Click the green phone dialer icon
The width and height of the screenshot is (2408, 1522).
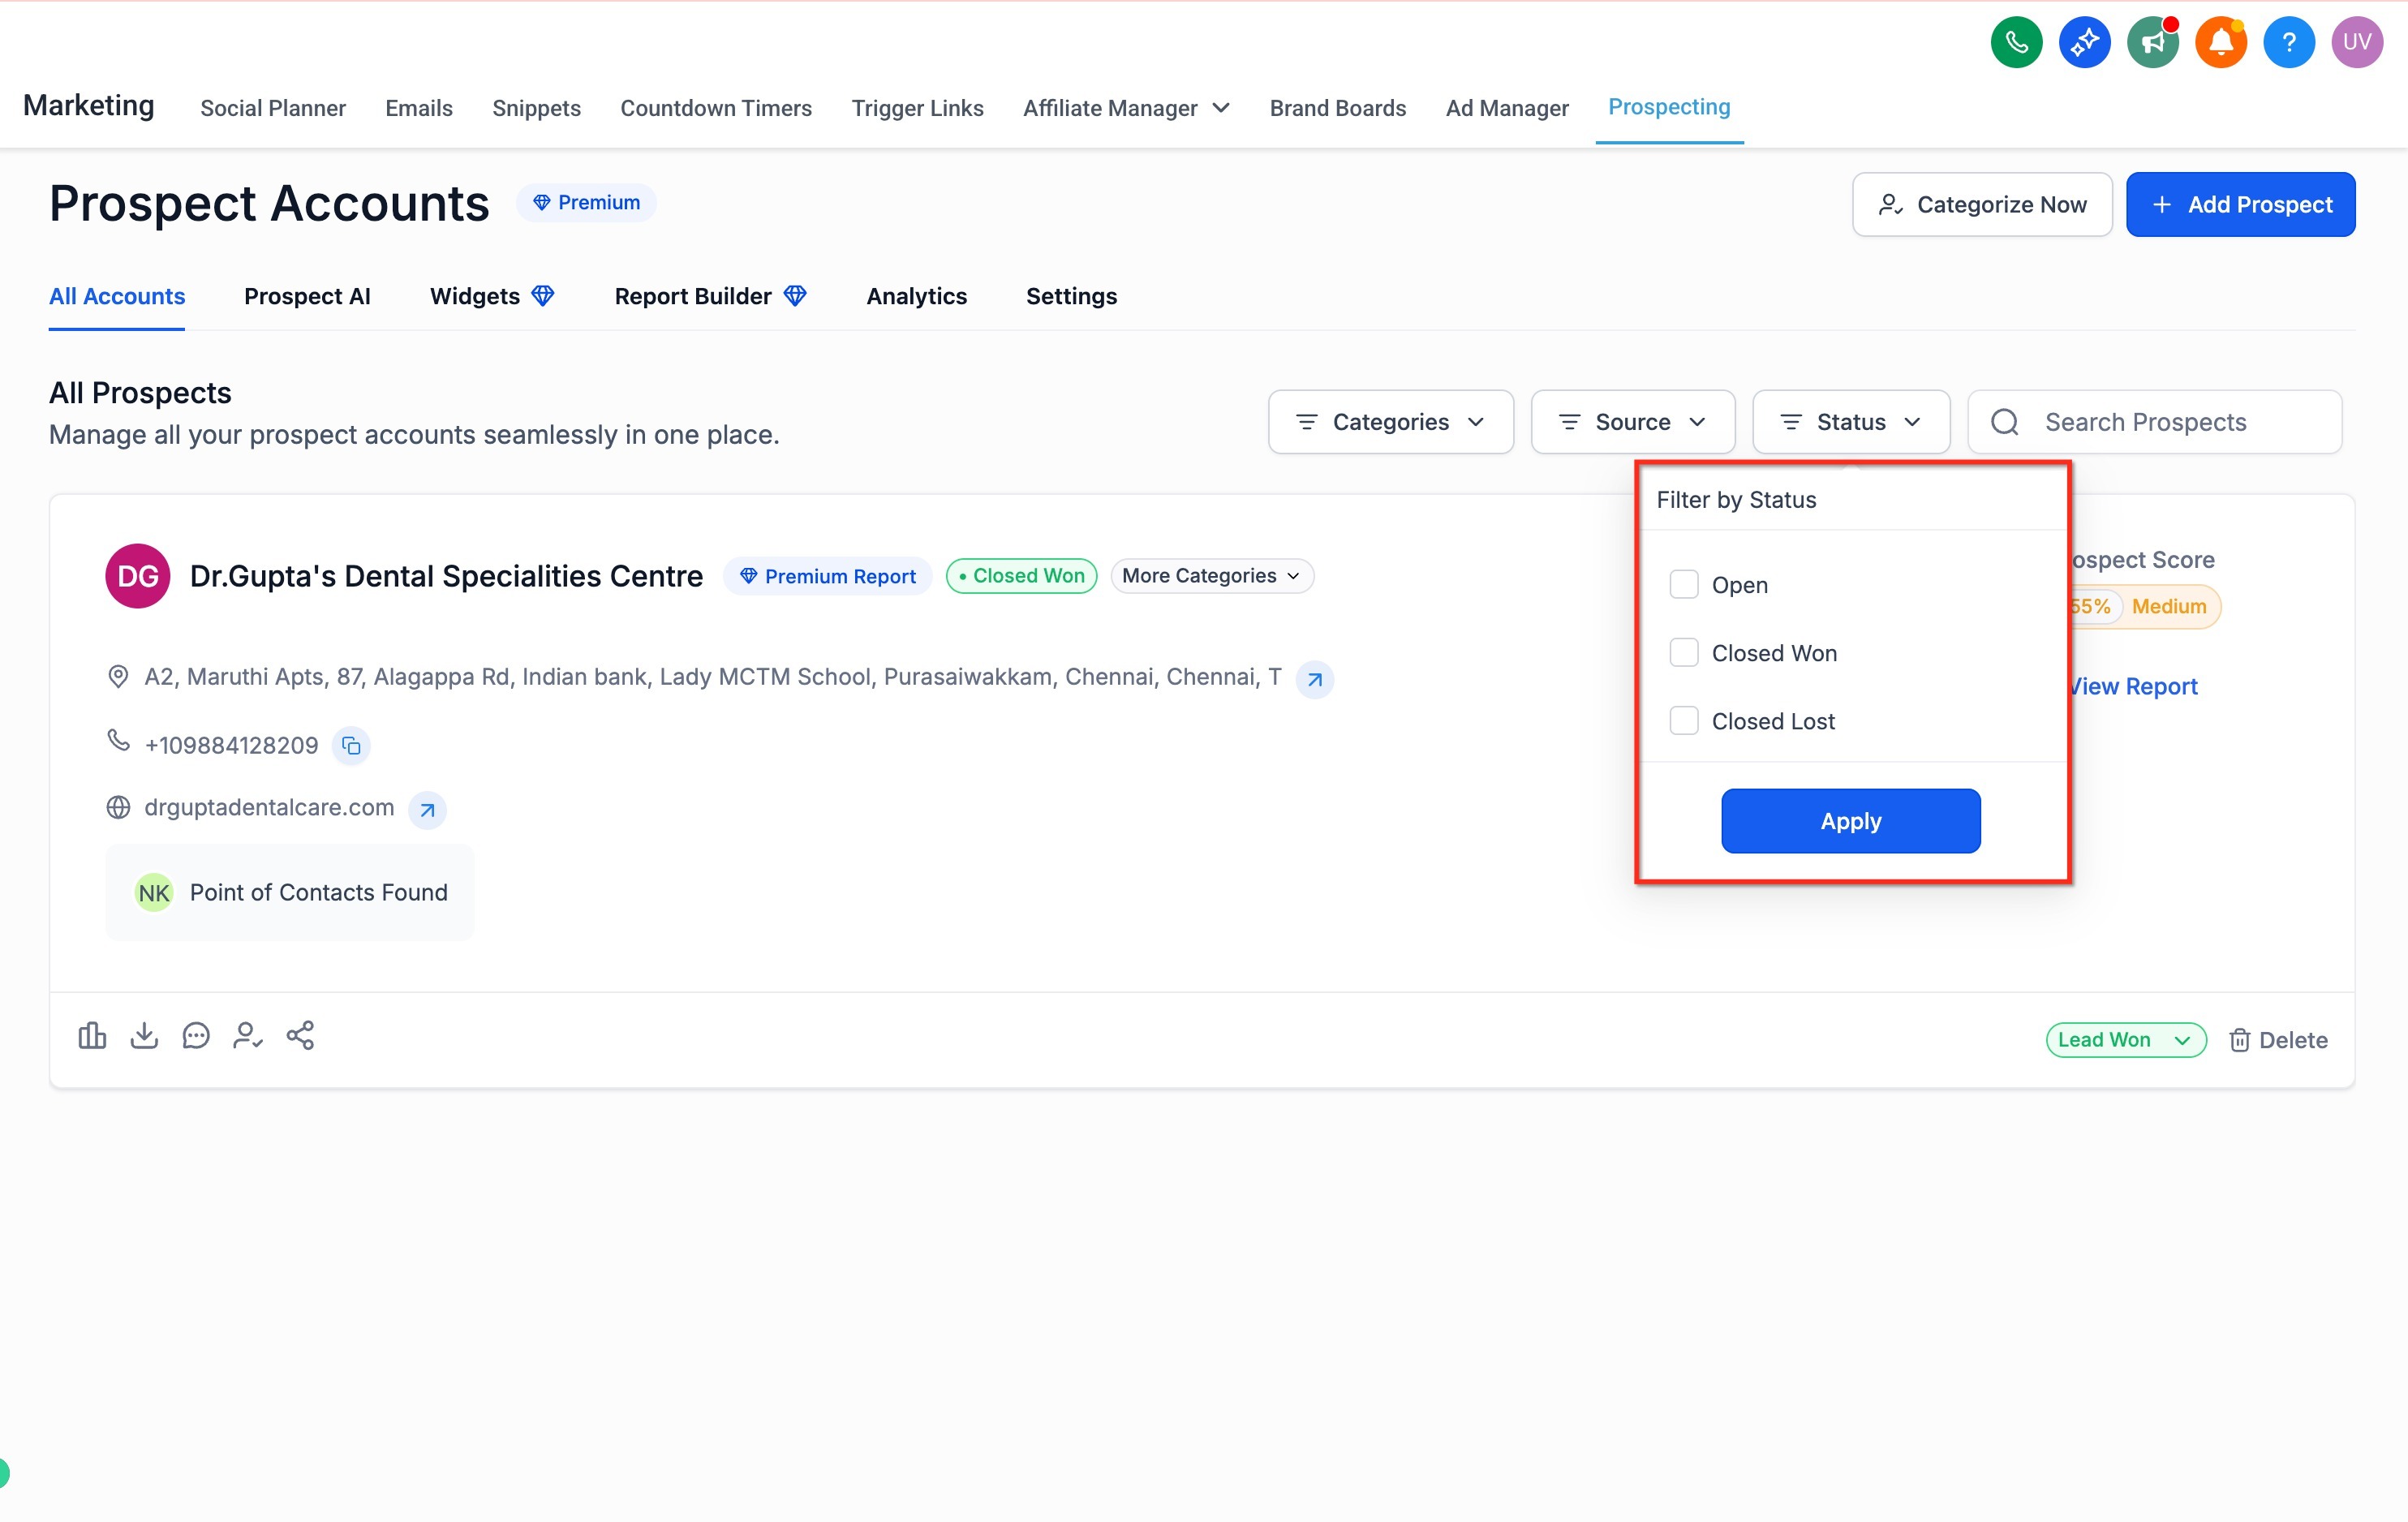(2016, 42)
